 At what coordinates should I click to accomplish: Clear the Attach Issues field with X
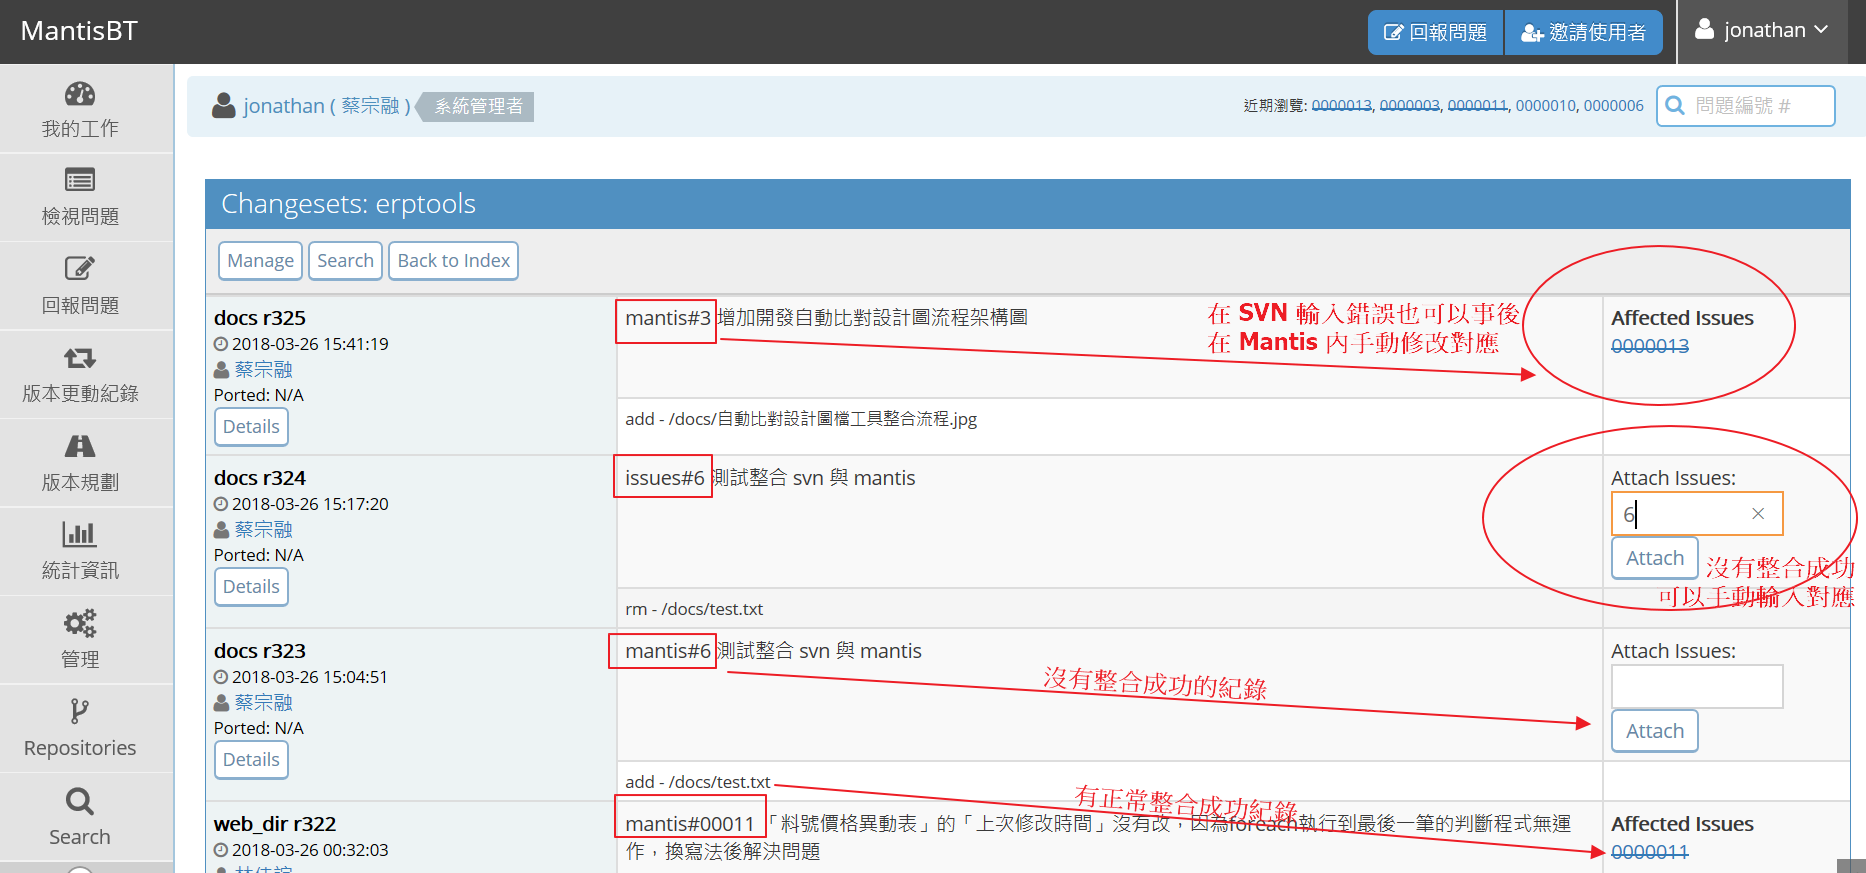(x=1758, y=514)
